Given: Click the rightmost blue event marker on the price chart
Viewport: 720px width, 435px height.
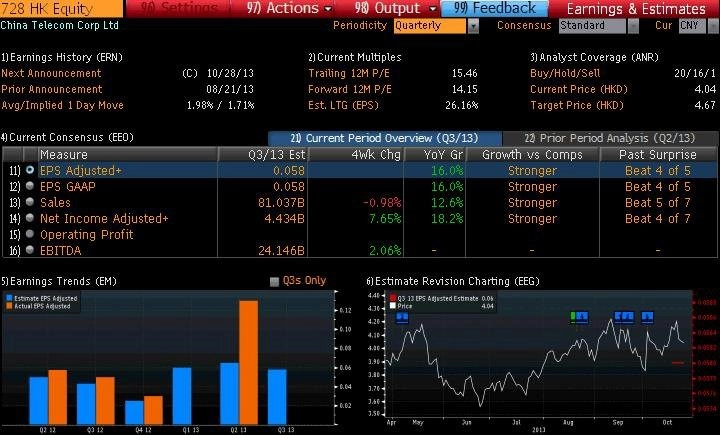Looking at the screenshot, I should [x=647, y=316].
